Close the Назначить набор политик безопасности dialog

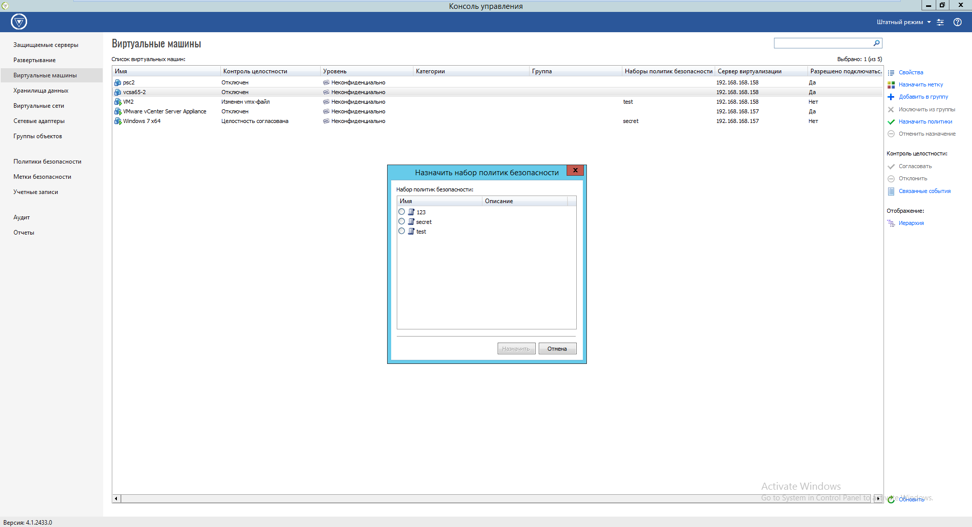coord(575,170)
